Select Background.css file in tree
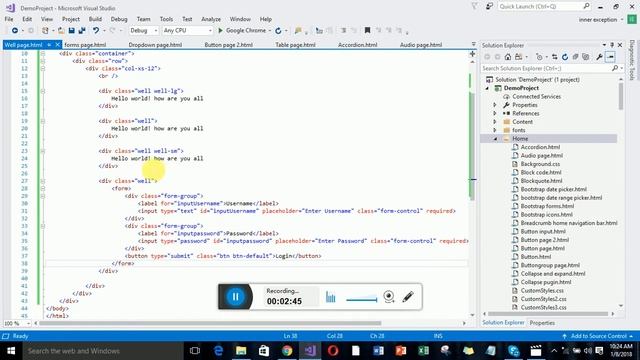This screenshot has width=640, height=360. [x=540, y=164]
